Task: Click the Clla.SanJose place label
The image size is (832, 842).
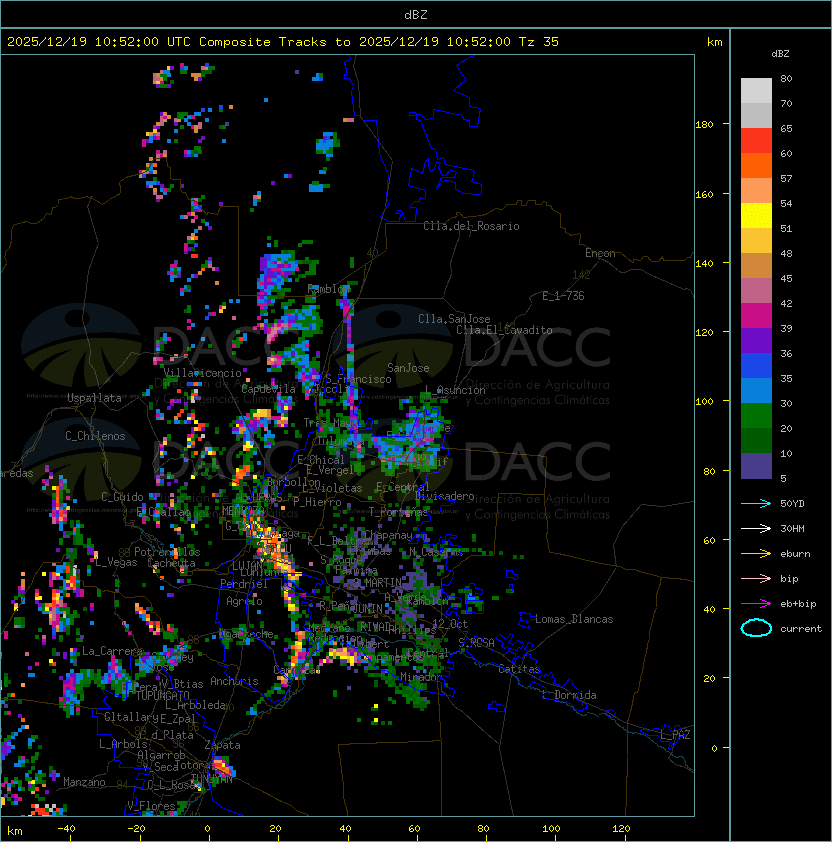Action: (x=454, y=319)
